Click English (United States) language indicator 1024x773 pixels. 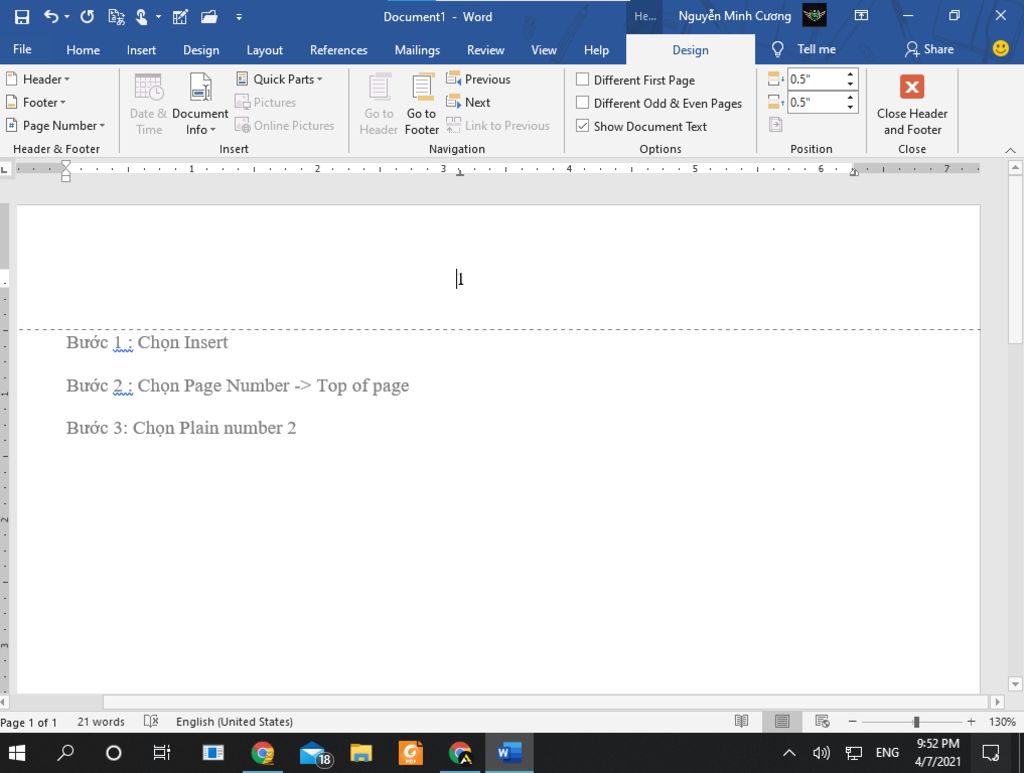[x=234, y=721]
